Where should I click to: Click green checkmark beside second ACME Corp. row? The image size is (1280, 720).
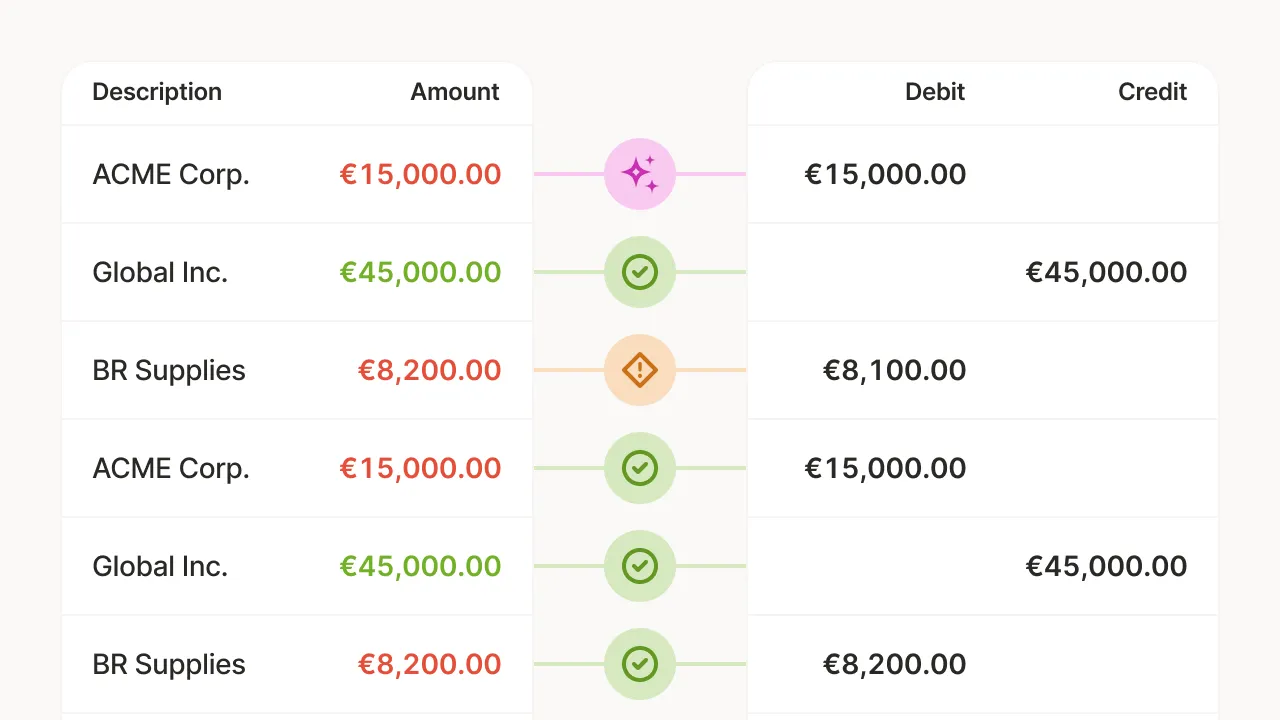[640, 468]
